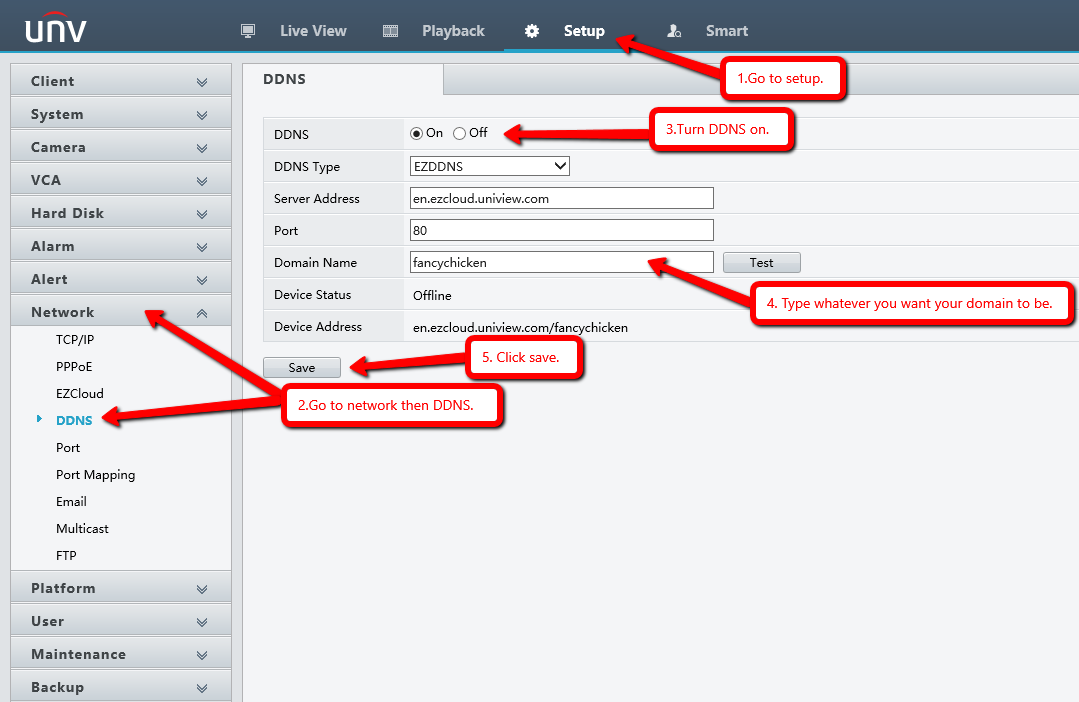Go to TCP/IP network settings

[x=75, y=340]
